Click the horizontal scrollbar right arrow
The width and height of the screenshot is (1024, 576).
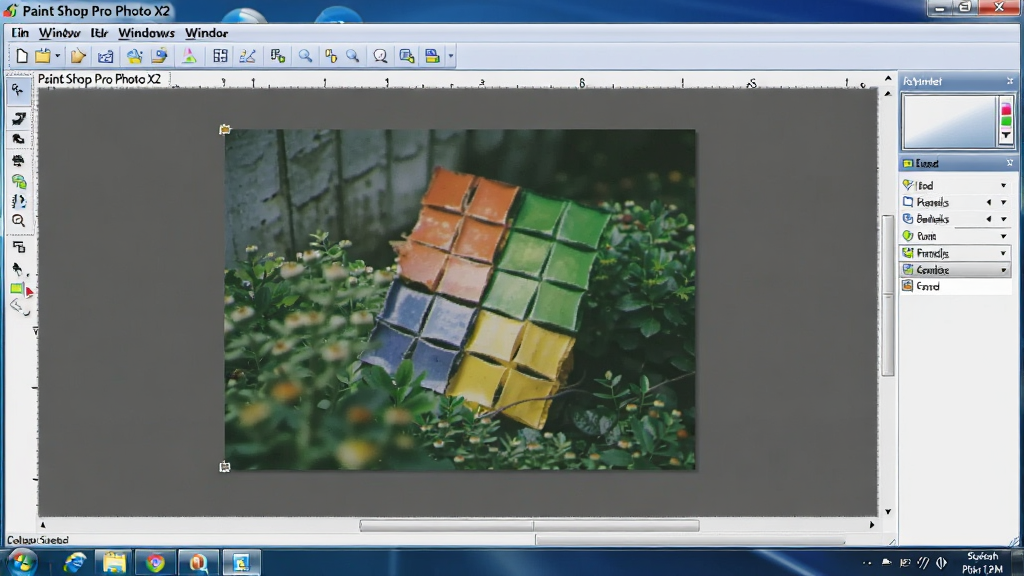(x=872, y=524)
